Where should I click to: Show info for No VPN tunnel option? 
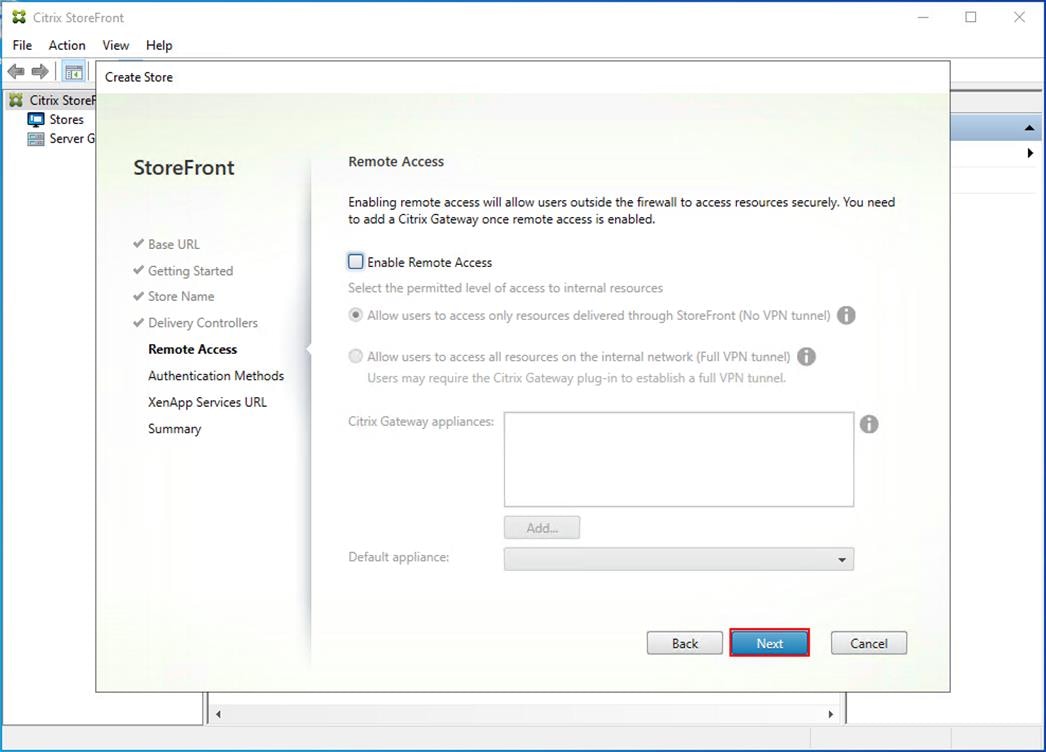(846, 315)
